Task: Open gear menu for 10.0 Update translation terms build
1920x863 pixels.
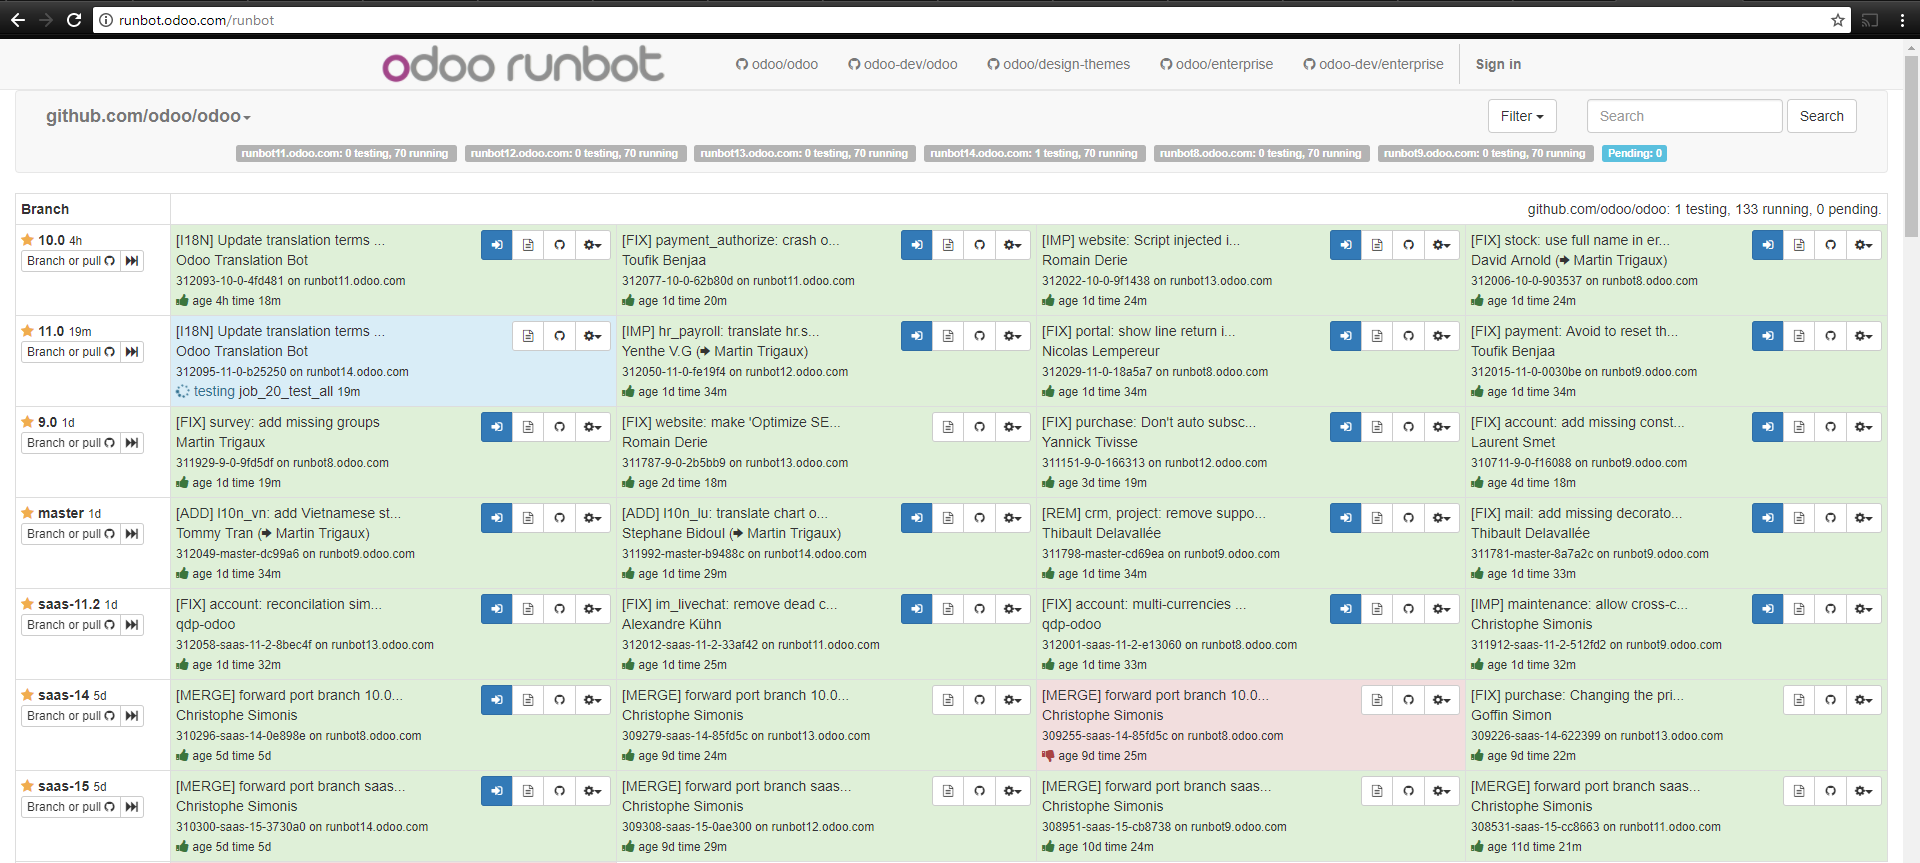Action: [x=593, y=245]
